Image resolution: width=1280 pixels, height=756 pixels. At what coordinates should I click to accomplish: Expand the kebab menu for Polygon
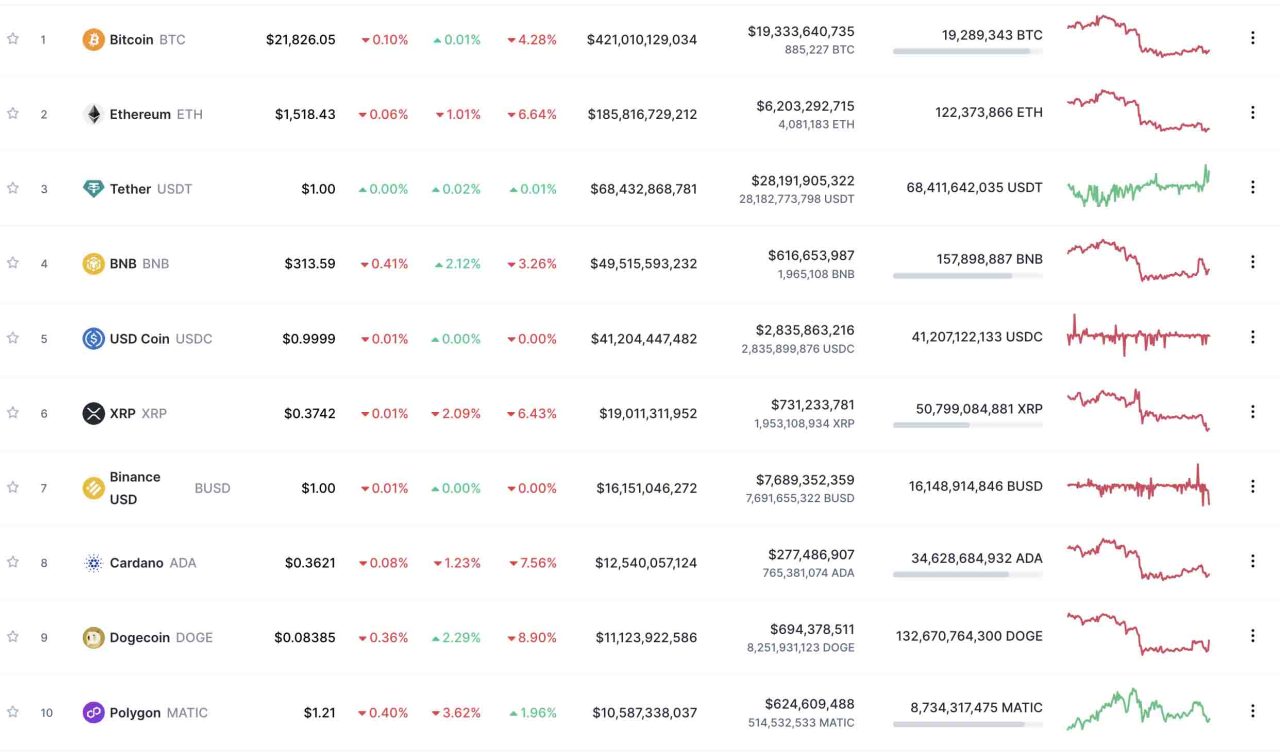pyautogui.click(x=1252, y=711)
